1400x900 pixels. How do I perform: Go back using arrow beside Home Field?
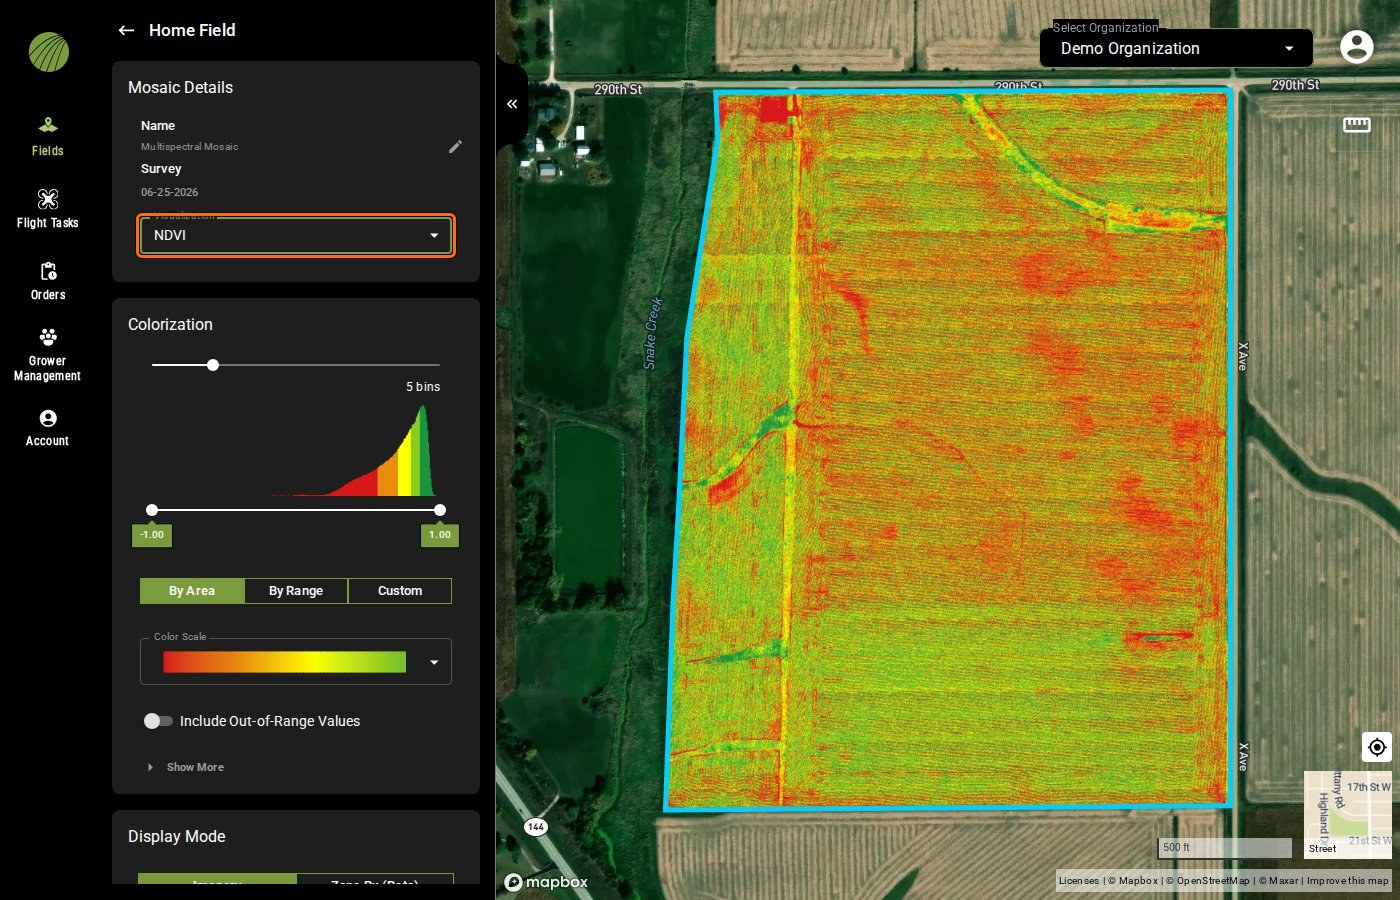coord(126,30)
